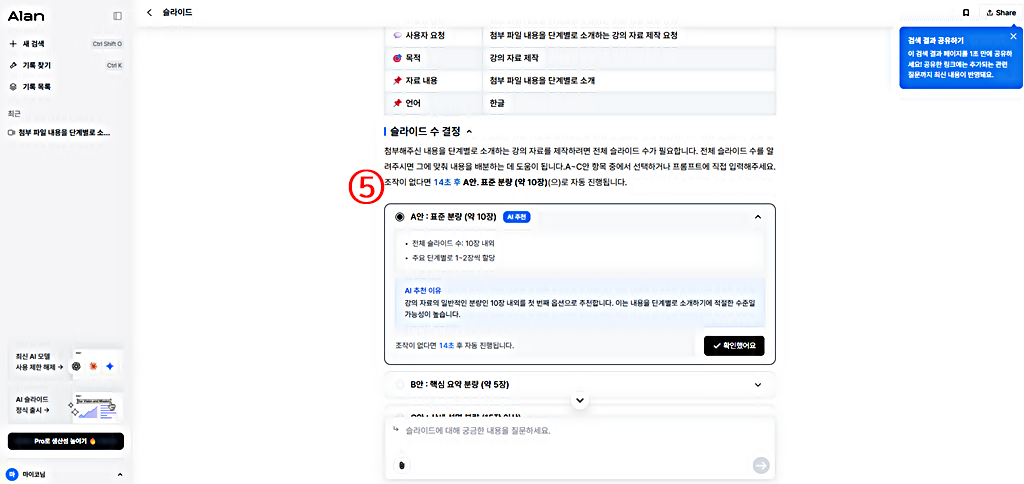This screenshot has height=484, width=1024.
Task: Select the B안 : 핵심 요약 분량 radio button
Action: pyautogui.click(x=400, y=385)
